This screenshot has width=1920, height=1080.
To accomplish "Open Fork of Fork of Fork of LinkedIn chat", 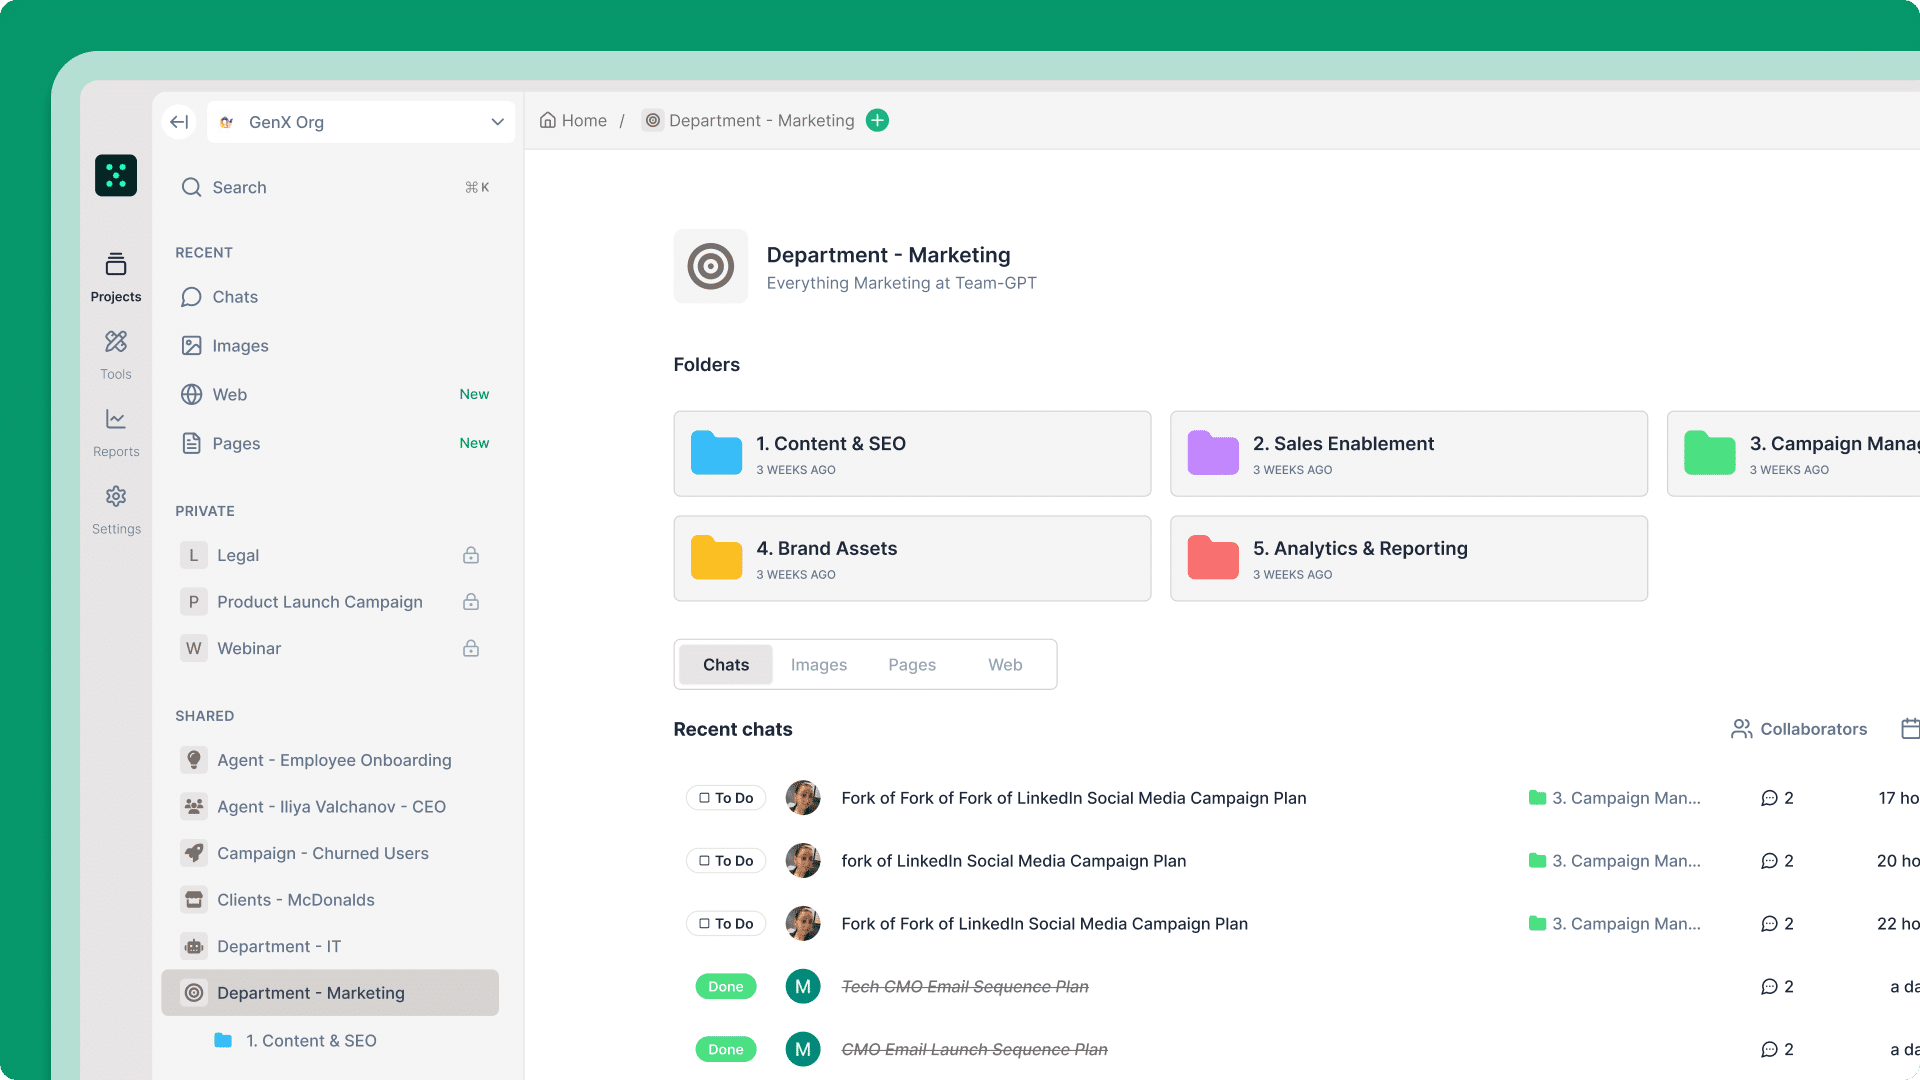I will (x=1074, y=798).
